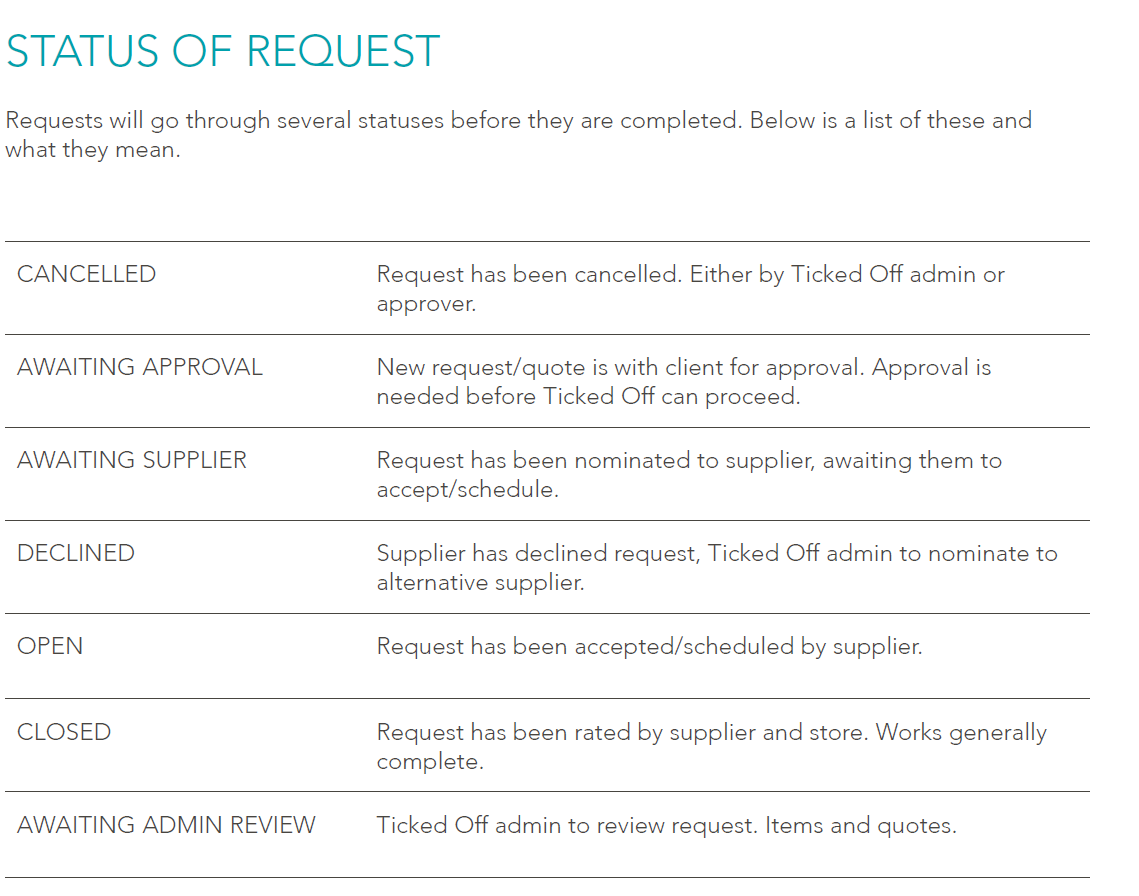Image resolution: width=1139 pixels, height=896 pixels.
Task: Click the AWAITING ADMIN REVIEW description text
Action: coord(666,825)
